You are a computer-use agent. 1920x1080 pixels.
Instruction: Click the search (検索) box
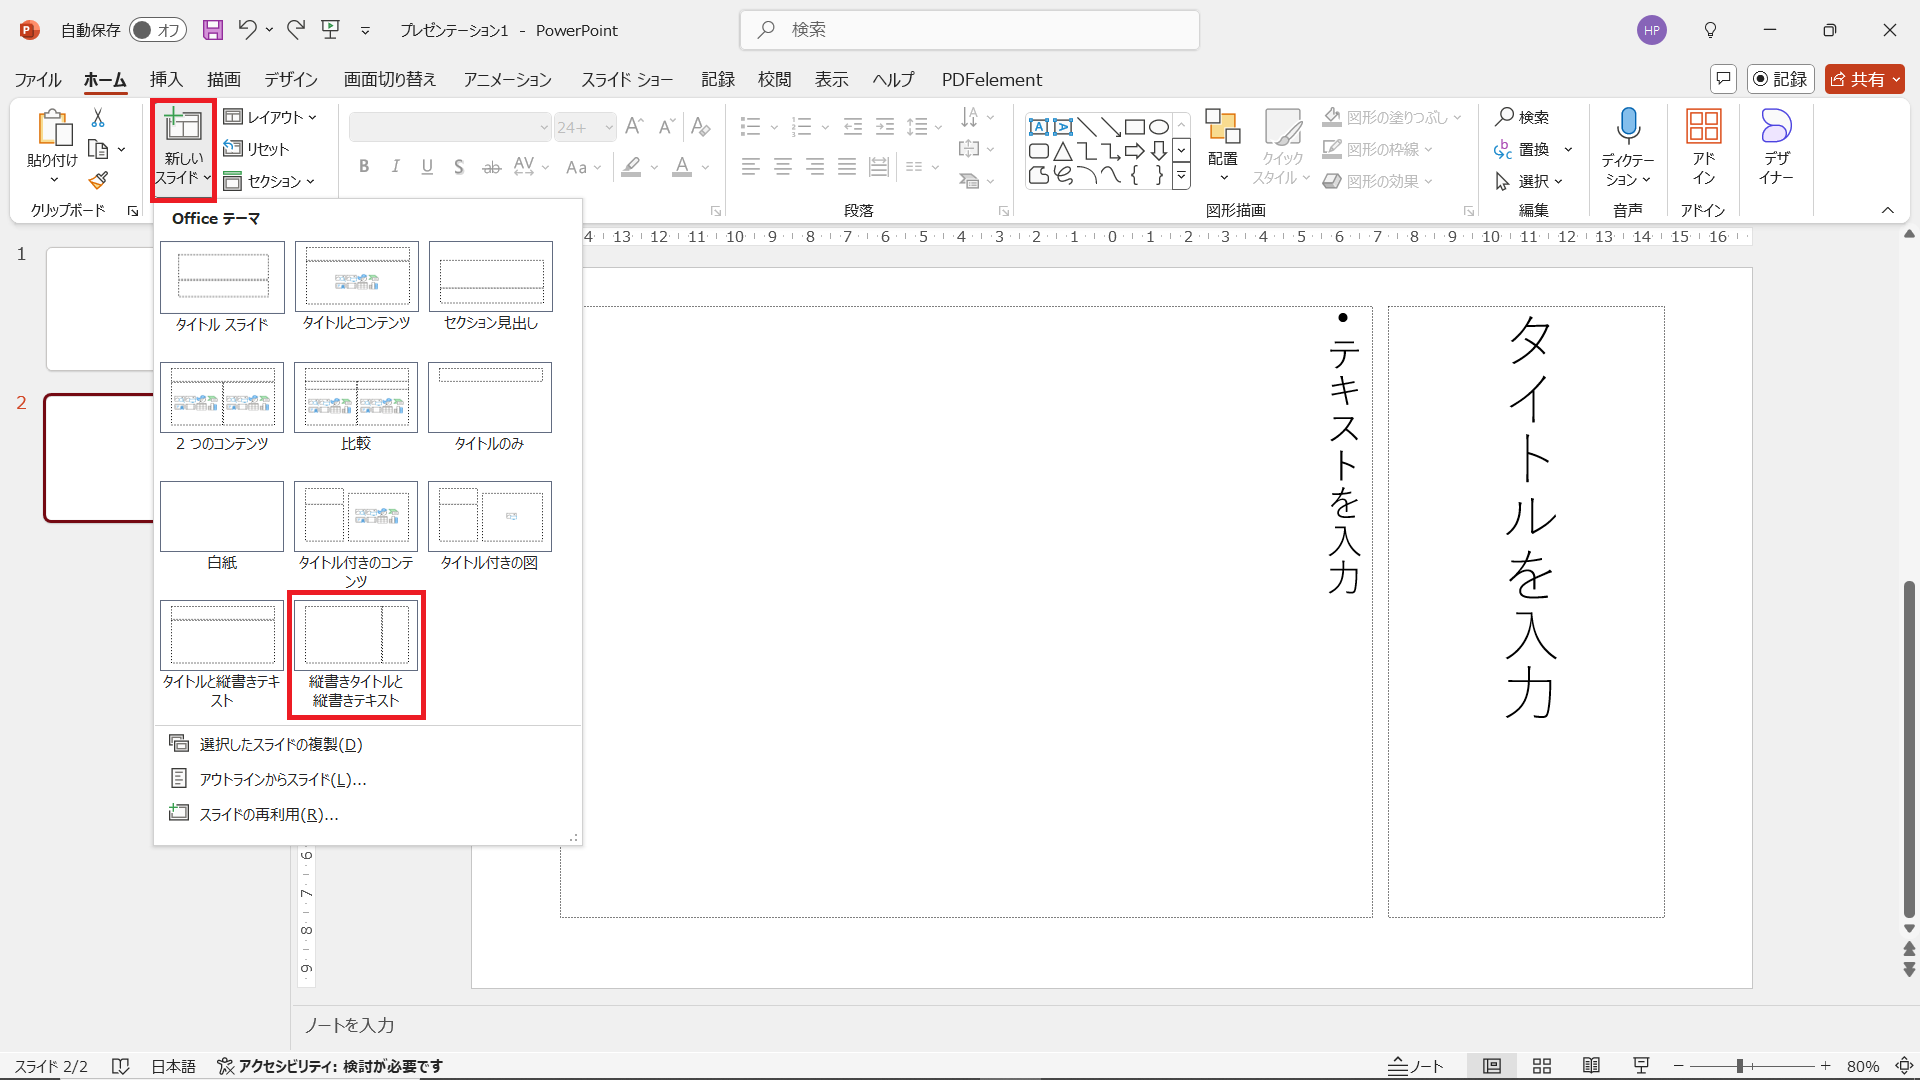click(970, 30)
